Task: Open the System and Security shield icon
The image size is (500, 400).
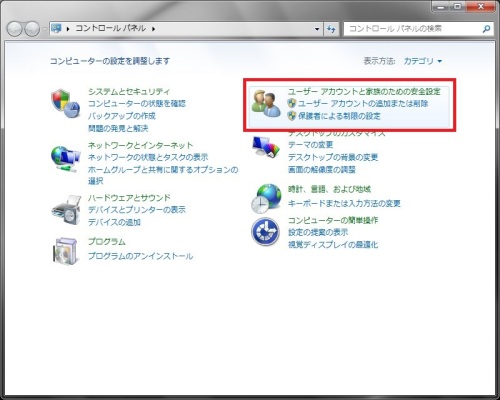Action: click(x=66, y=103)
